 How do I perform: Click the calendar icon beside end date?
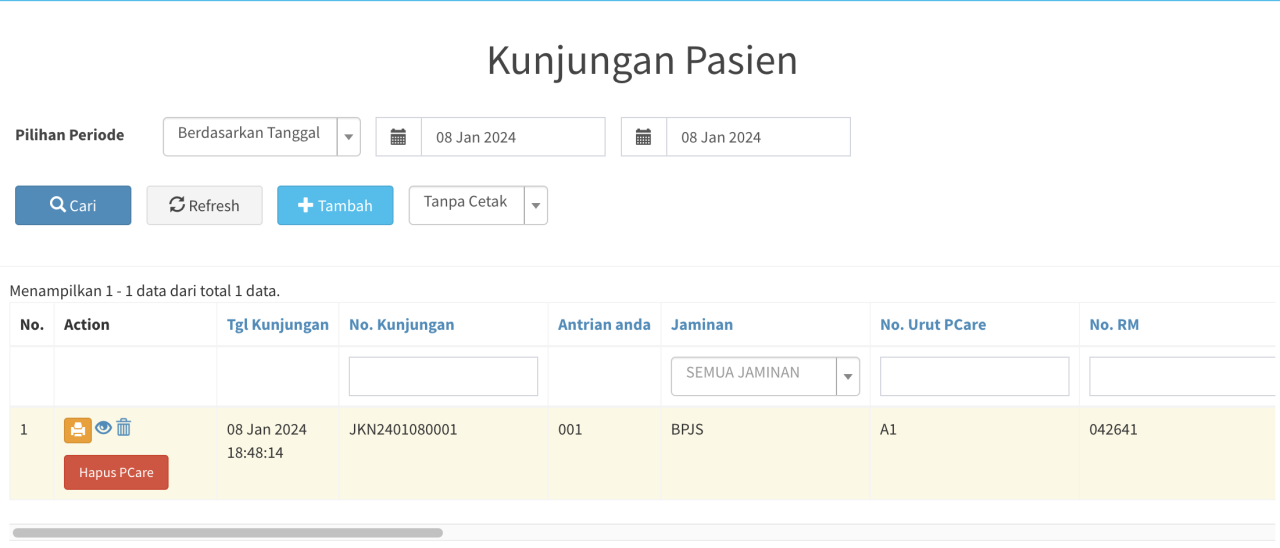click(x=644, y=137)
